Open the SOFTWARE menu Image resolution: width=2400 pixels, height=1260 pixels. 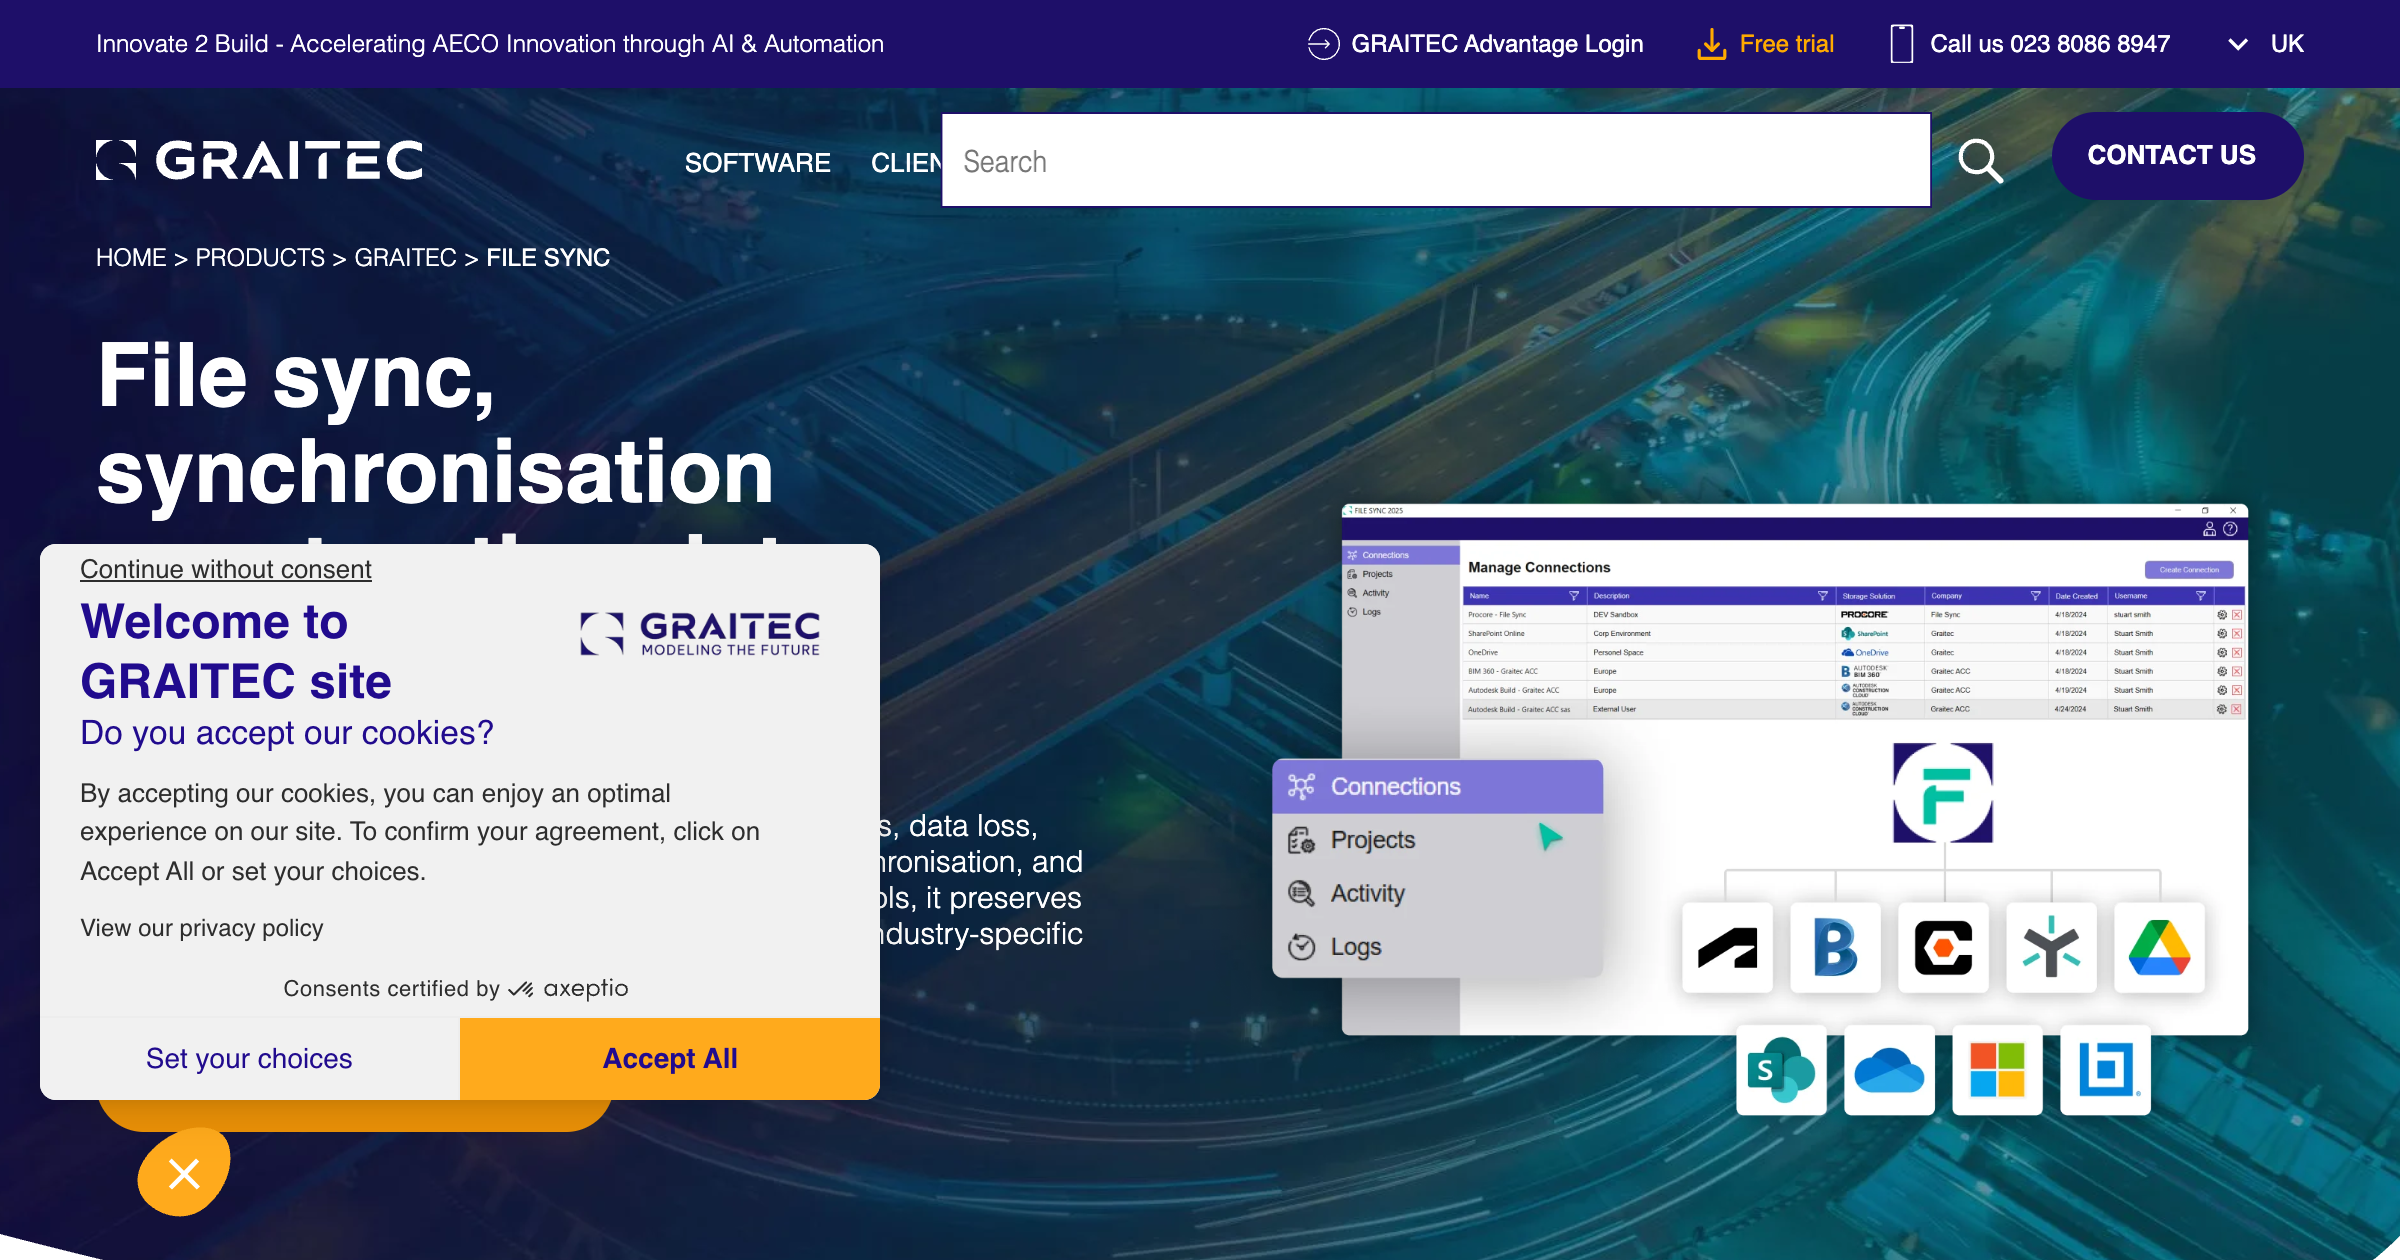coord(757,162)
